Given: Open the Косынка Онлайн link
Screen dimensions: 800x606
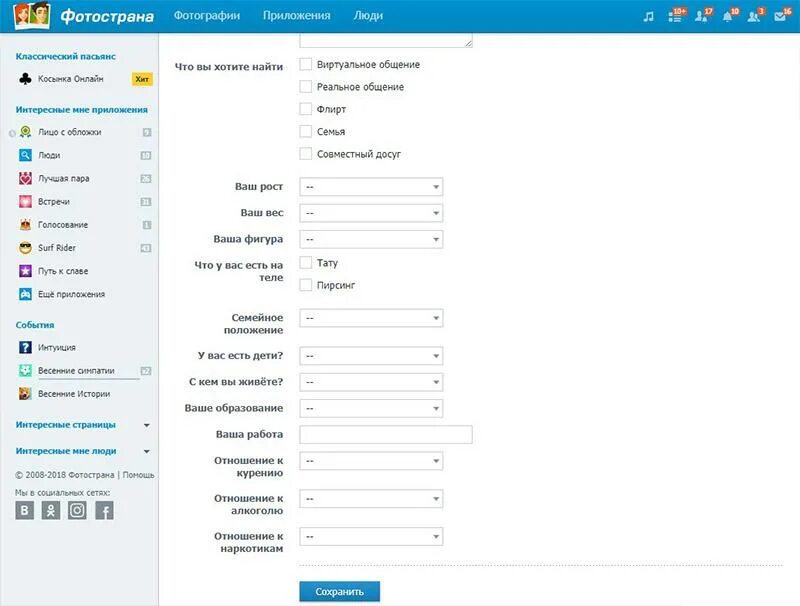Looking at the screenshot, I should click(x=70, y=79).
